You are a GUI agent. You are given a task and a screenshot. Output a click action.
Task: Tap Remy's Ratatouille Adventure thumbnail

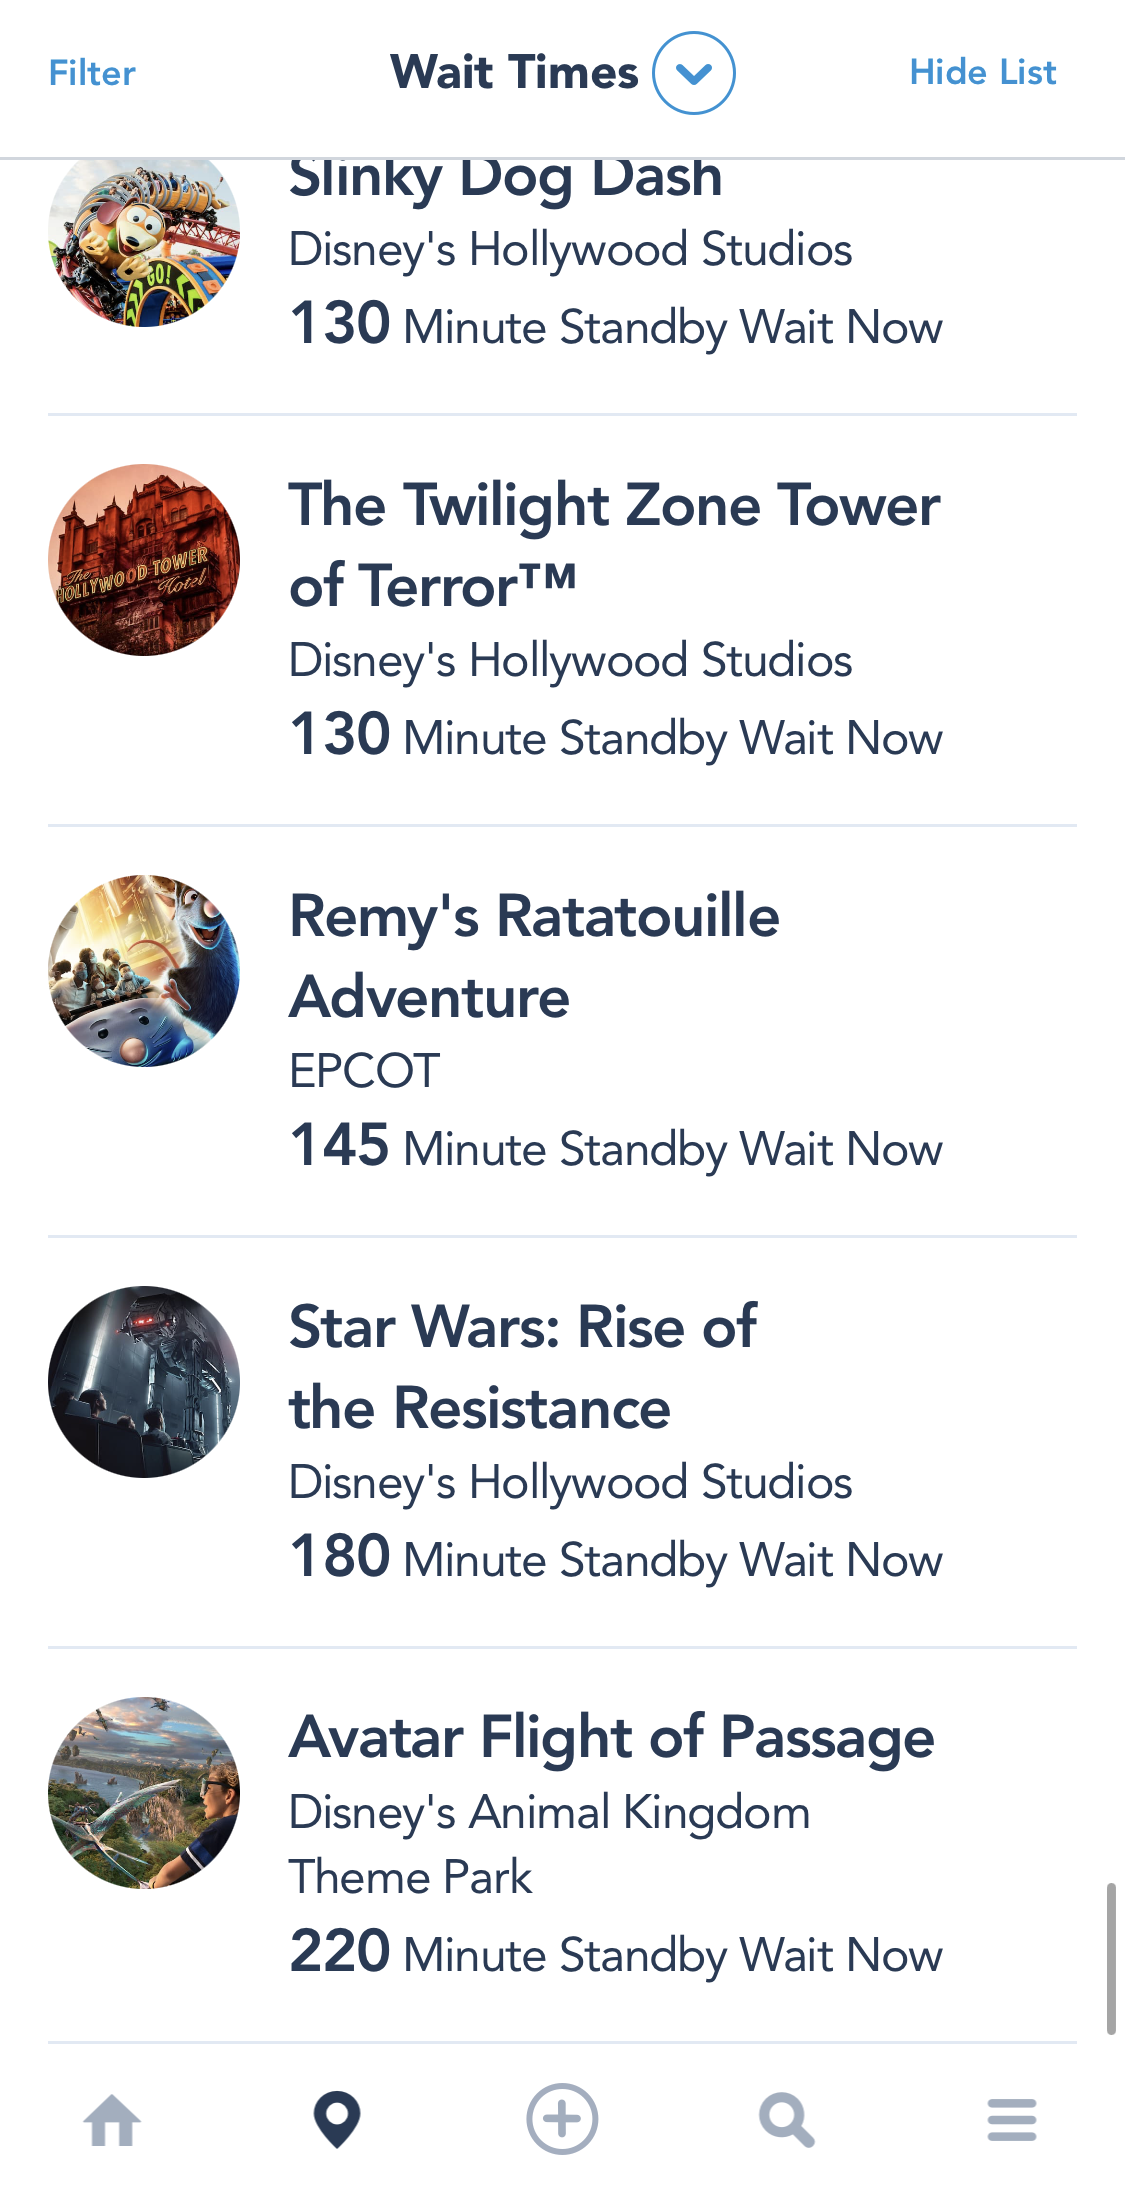144,971
